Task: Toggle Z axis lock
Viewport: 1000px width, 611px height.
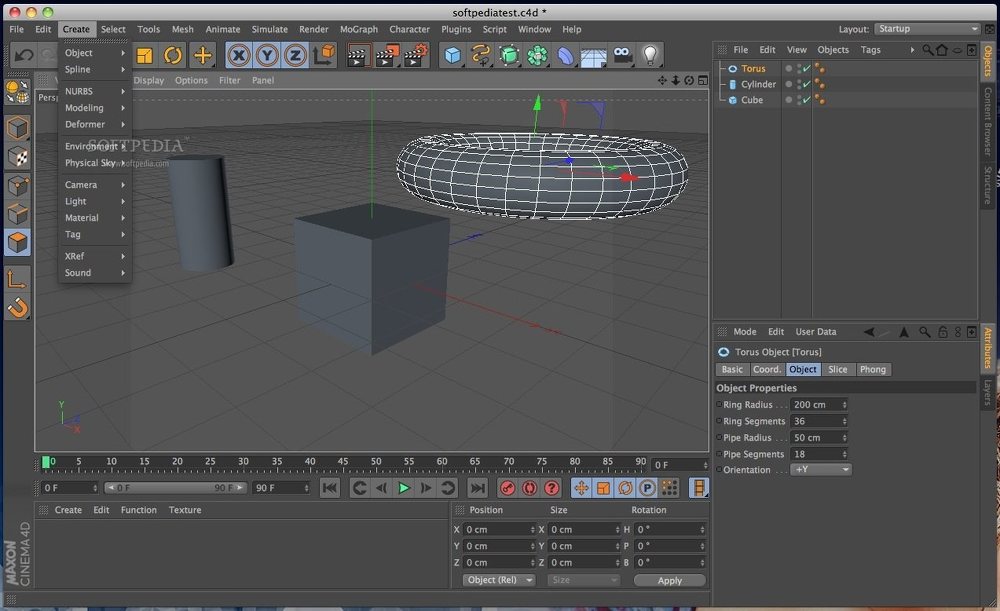Action: [295, 55]
